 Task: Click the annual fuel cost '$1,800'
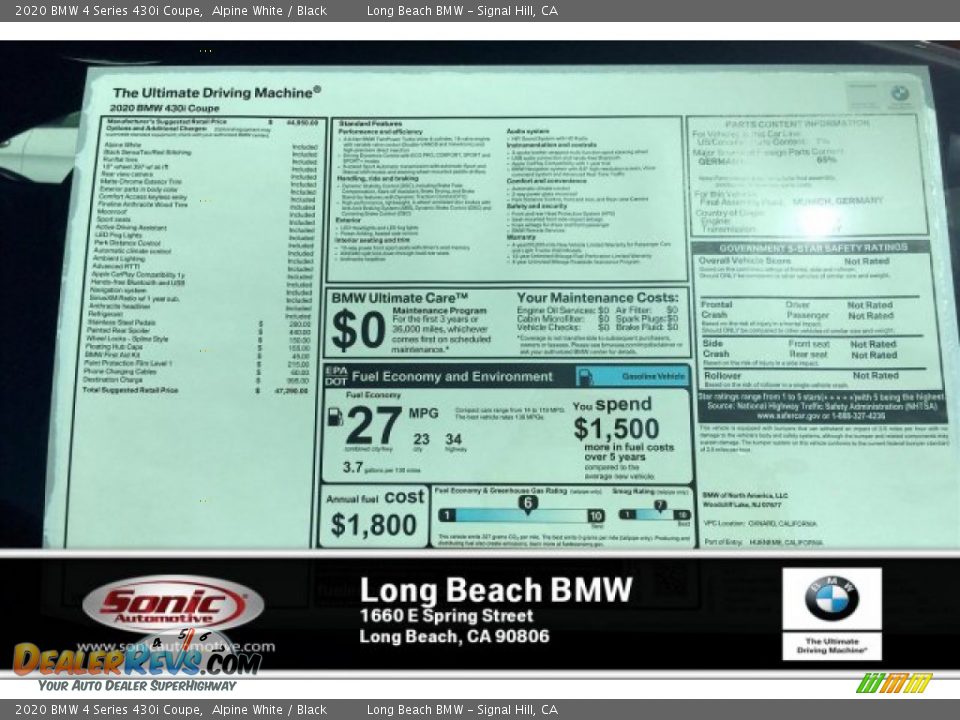[x=373, y=525]
